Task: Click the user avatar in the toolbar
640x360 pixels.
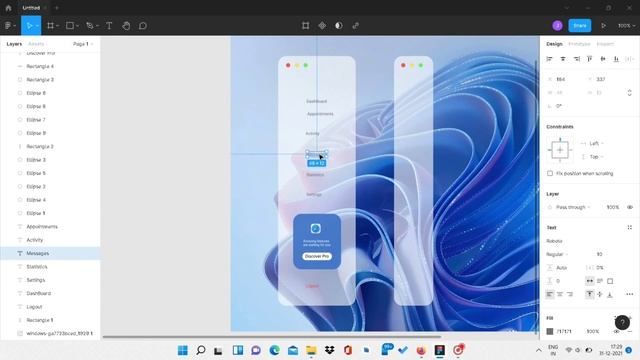Action: tap(557, 26)
